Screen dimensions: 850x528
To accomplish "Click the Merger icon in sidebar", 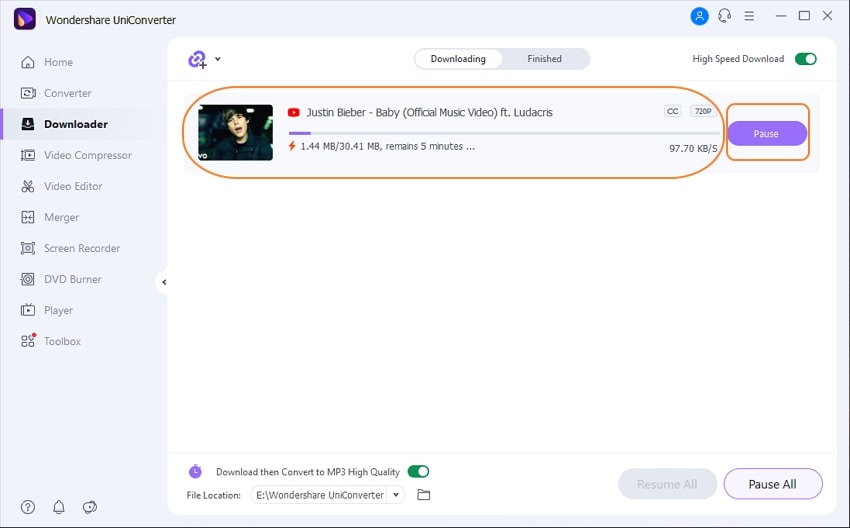I will click(x=28, y=217).
